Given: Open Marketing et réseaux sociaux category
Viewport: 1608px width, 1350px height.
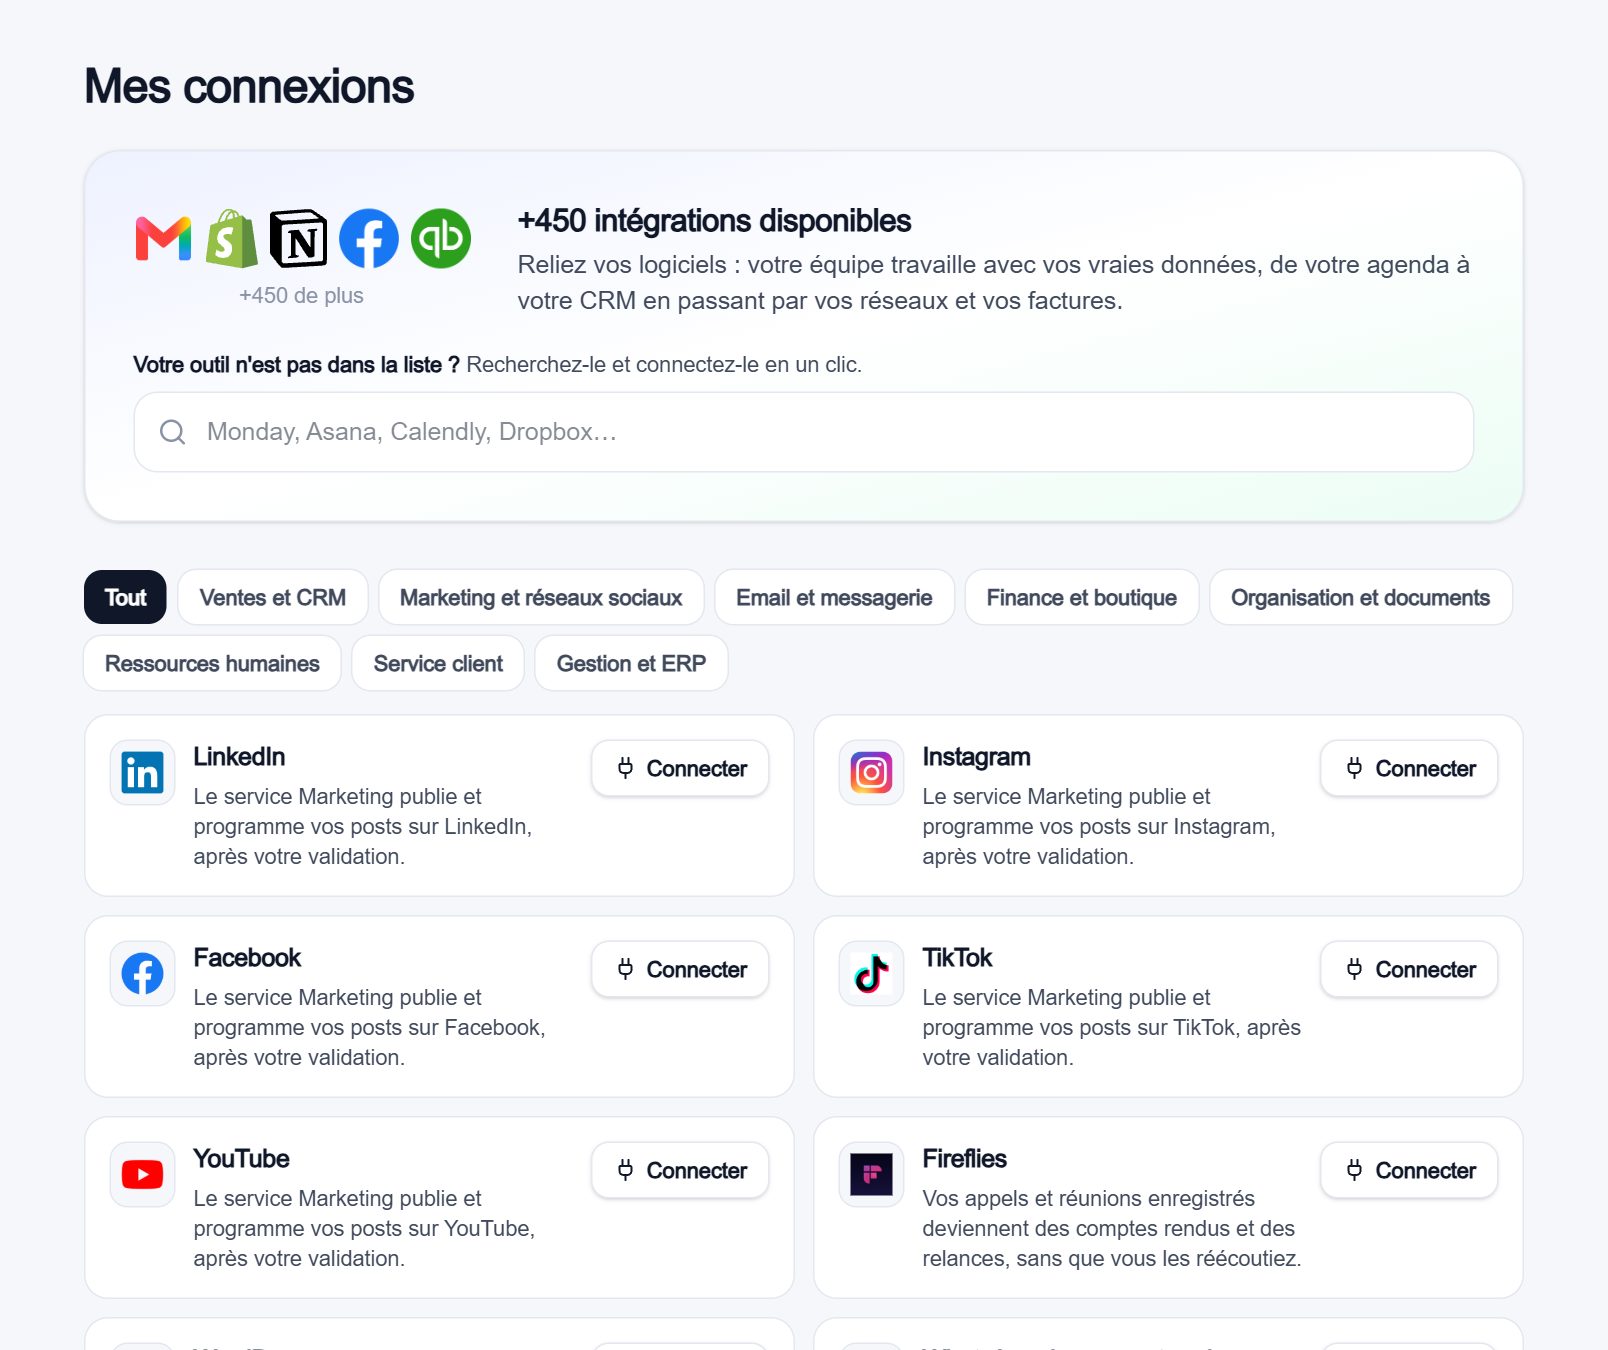Looking at the screenshot, I should [541, 597].
